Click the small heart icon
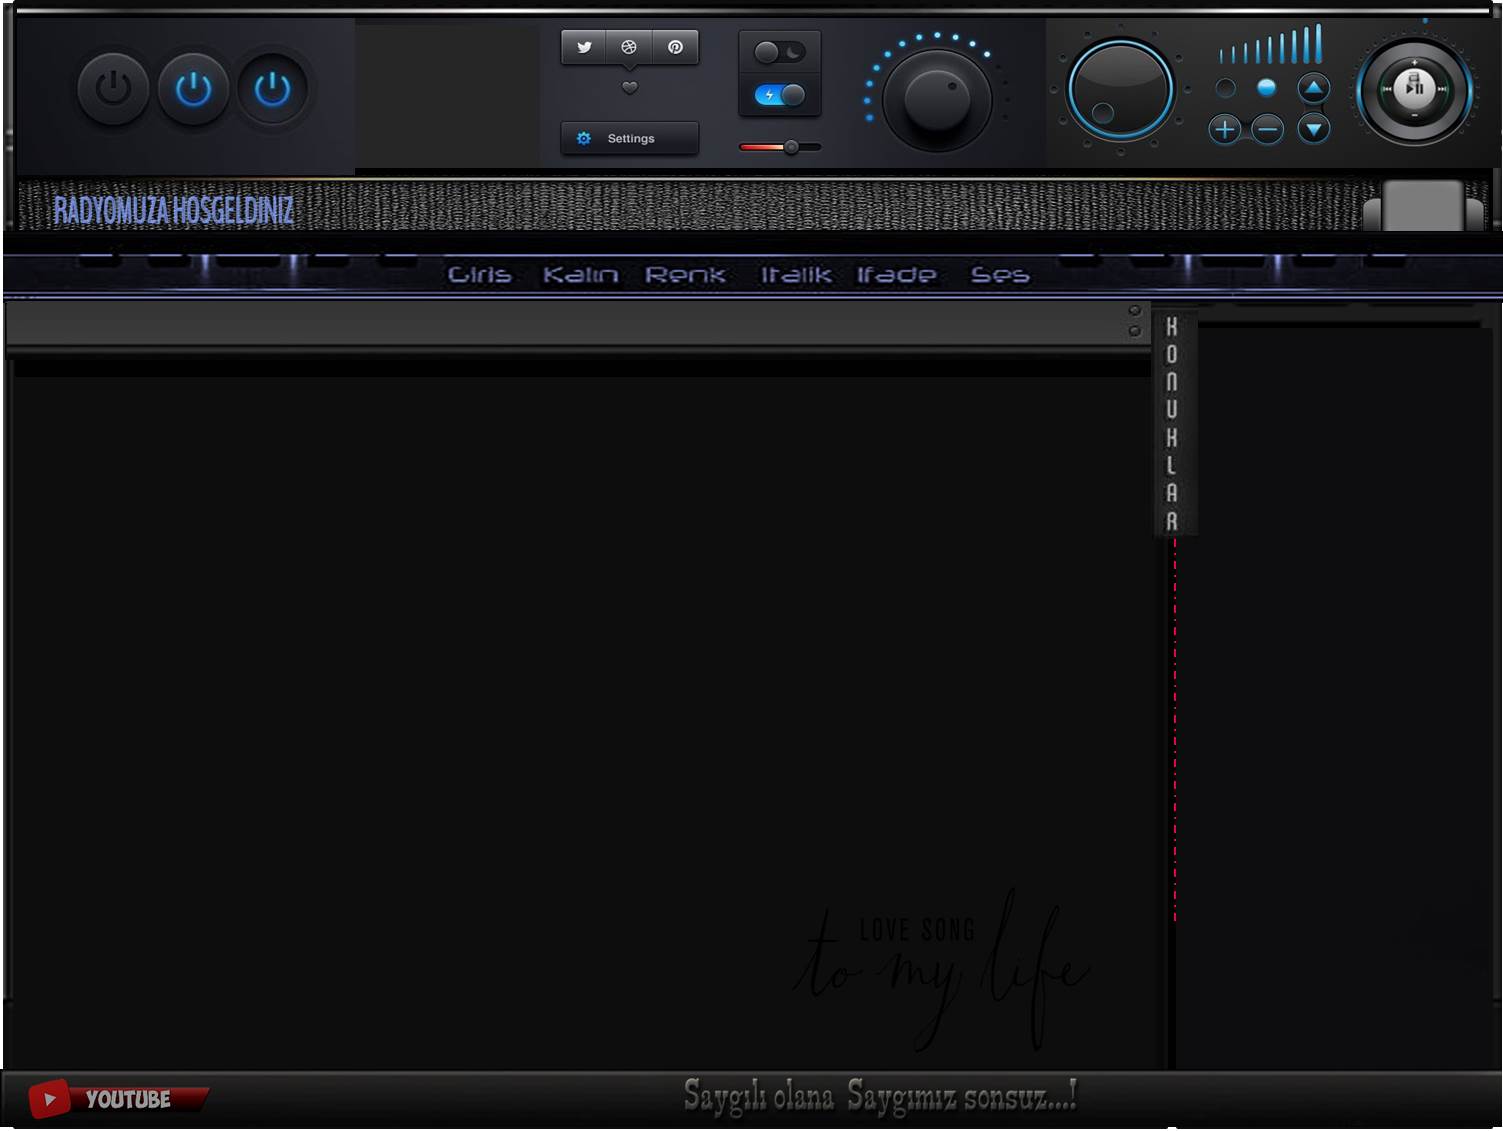Viewport: 1503px width, 1131px height. tap(630, 88)
